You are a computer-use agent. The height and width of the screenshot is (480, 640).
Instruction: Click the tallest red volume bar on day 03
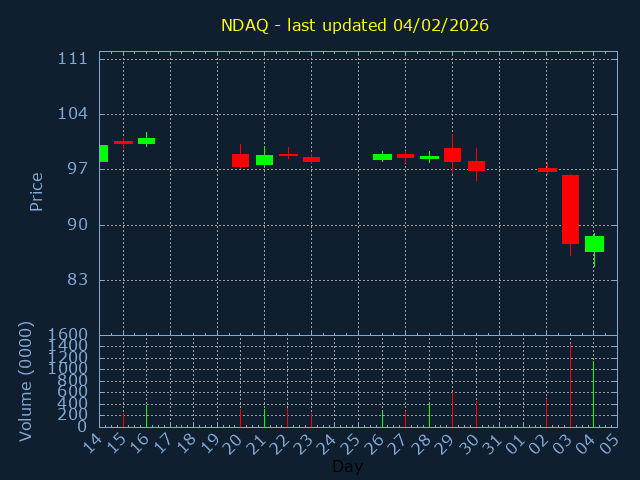[x=570, y=385]
